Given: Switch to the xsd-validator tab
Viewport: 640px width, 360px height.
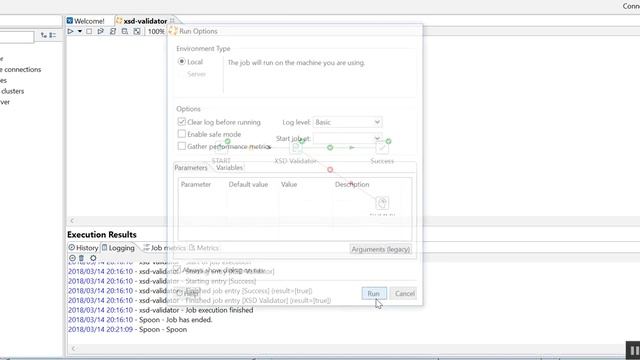Looking at the screenshot, I should [141, 20].
